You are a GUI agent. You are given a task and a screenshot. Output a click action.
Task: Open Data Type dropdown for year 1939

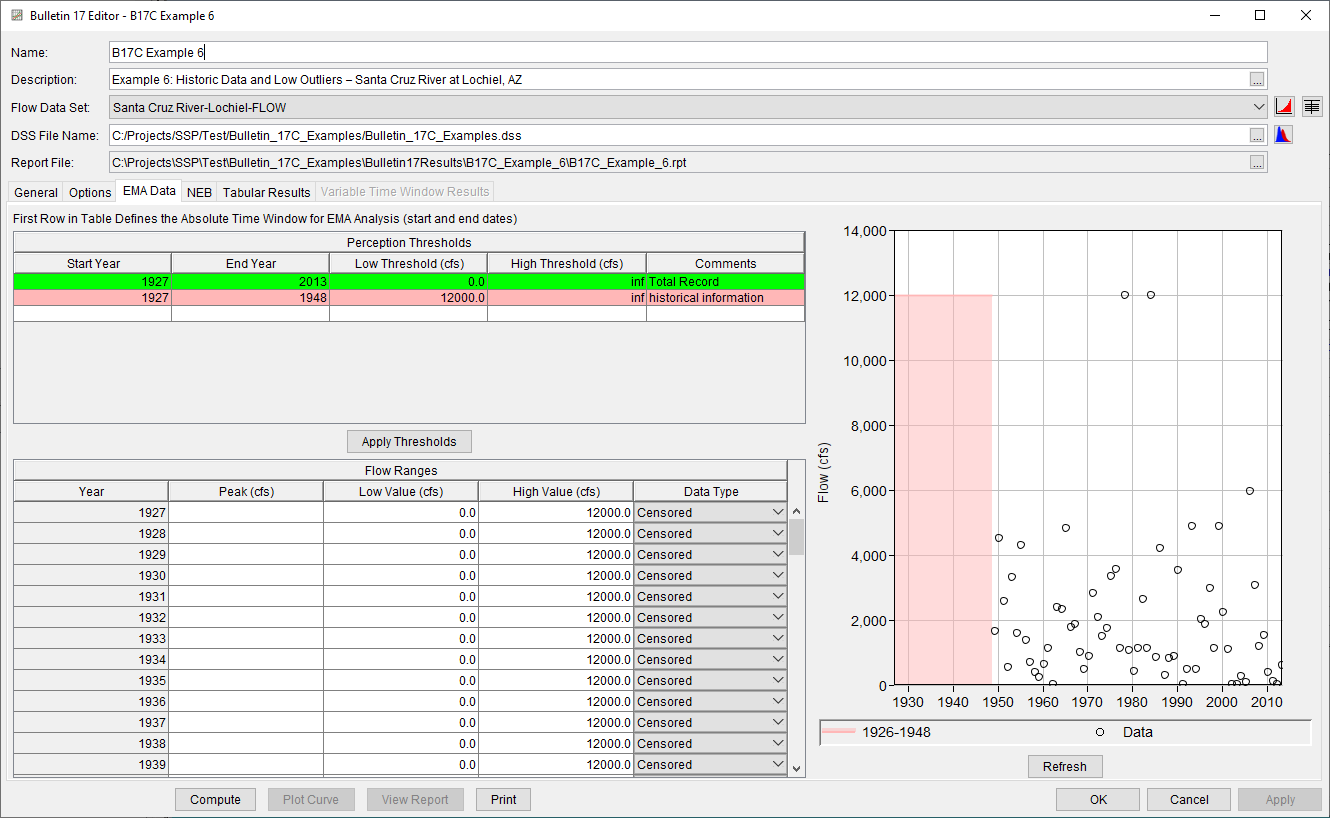[x=778, y=764]
